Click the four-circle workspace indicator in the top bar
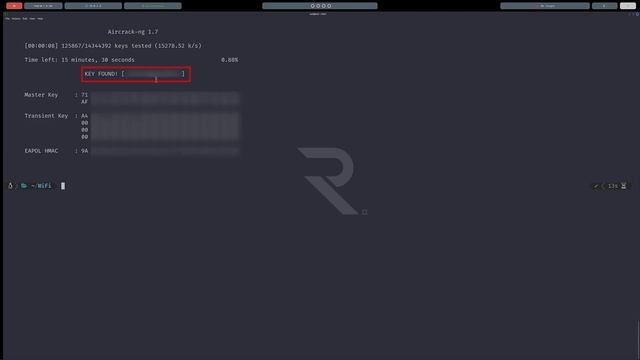This screenshot has width=640, height=360. (x=320, y=6)
